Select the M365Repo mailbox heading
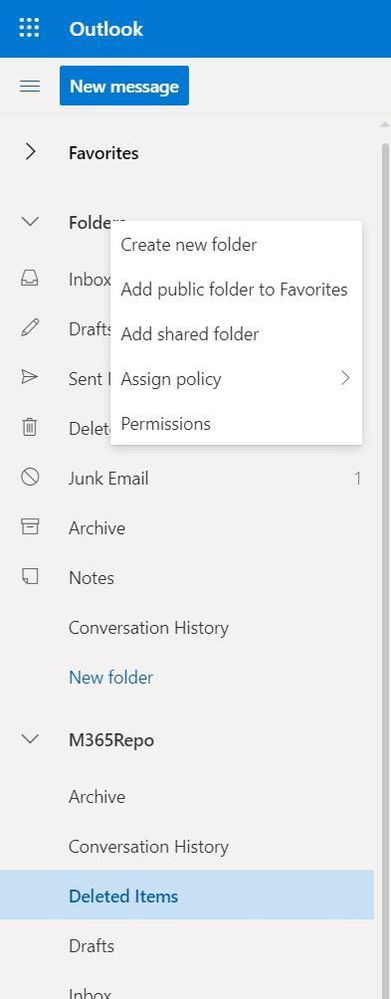The image size is (391, 999). pyautogui.click(x=111, y=740)
